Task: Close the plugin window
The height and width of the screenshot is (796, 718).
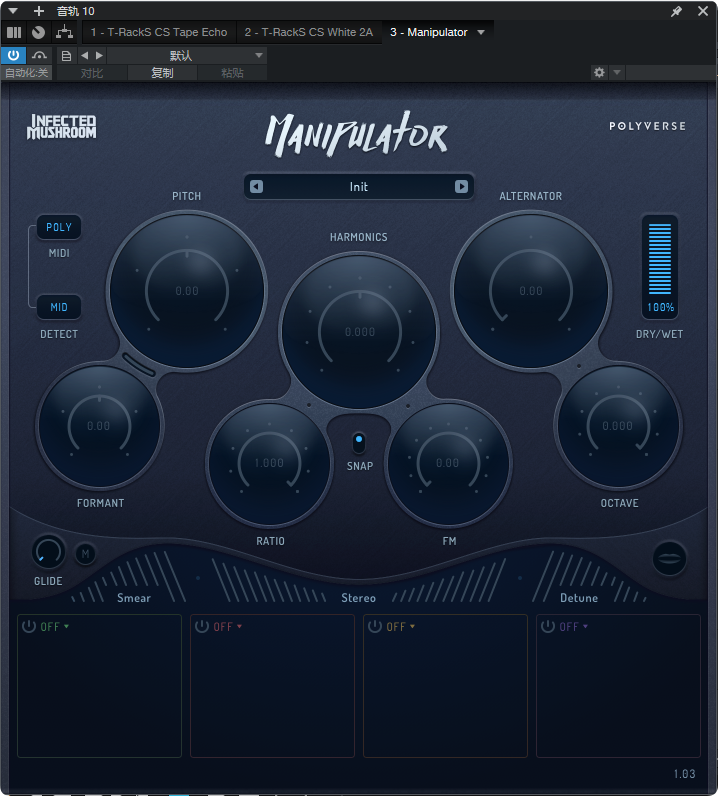Action: [x=703, y=11]
